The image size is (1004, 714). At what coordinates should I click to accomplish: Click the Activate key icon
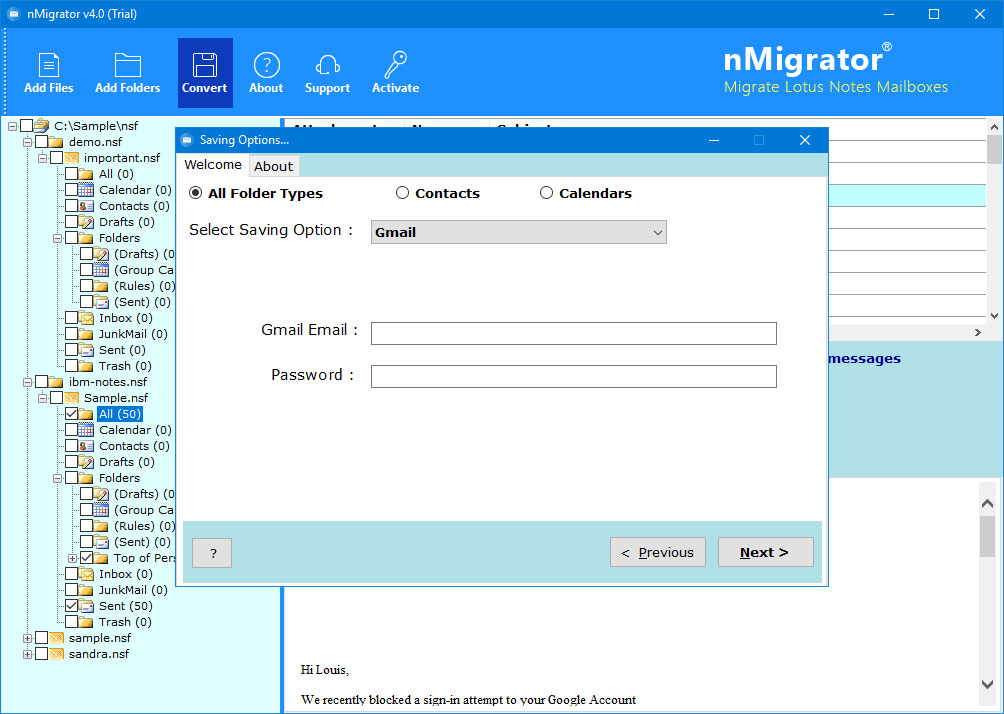395,65
